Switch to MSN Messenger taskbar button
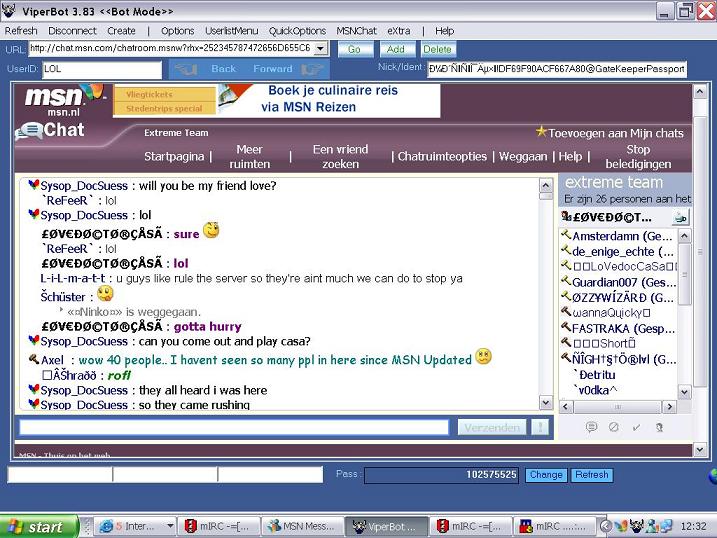 302,527
